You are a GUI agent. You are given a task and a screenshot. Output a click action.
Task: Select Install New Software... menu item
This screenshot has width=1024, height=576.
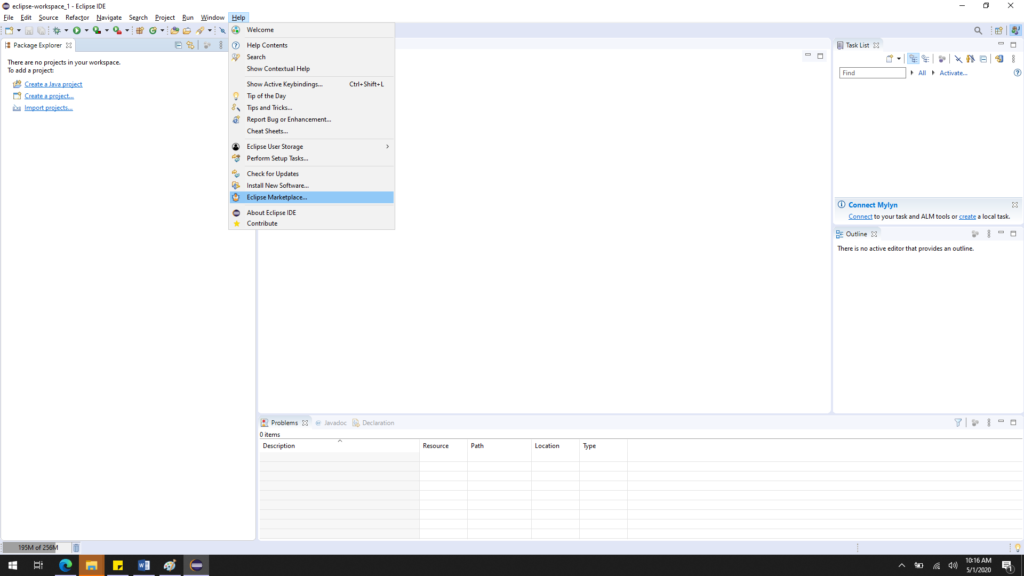tap(312, 185)
